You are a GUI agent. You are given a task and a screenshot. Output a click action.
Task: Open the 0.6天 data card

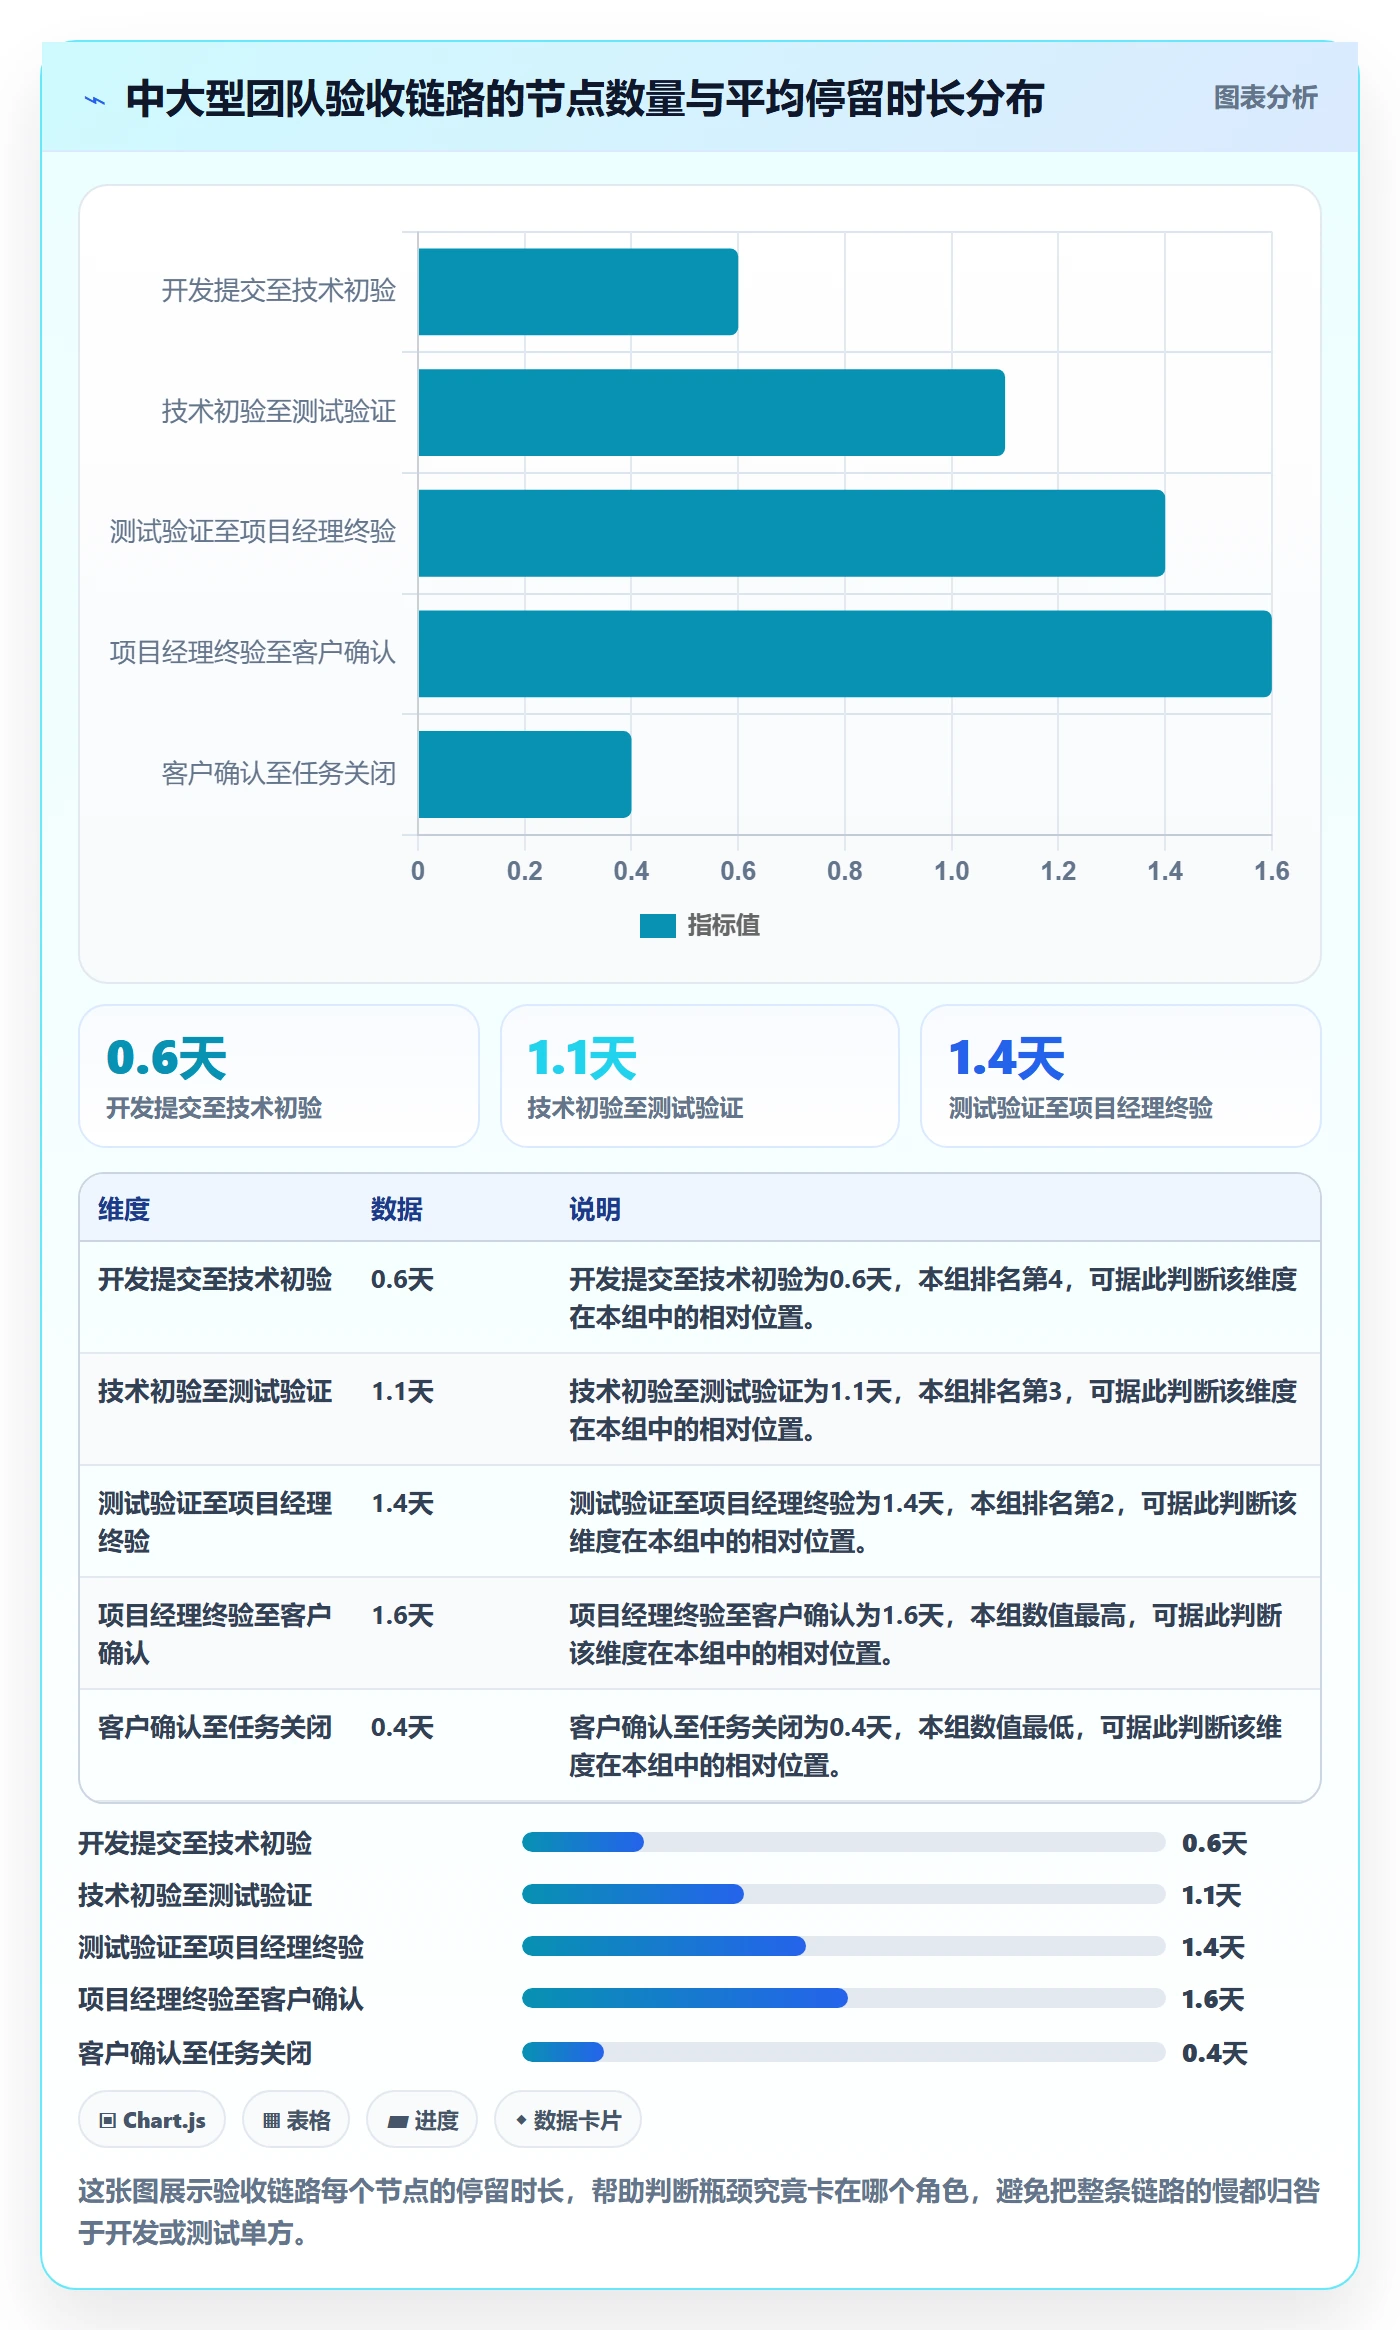(x=279, y=1076)
